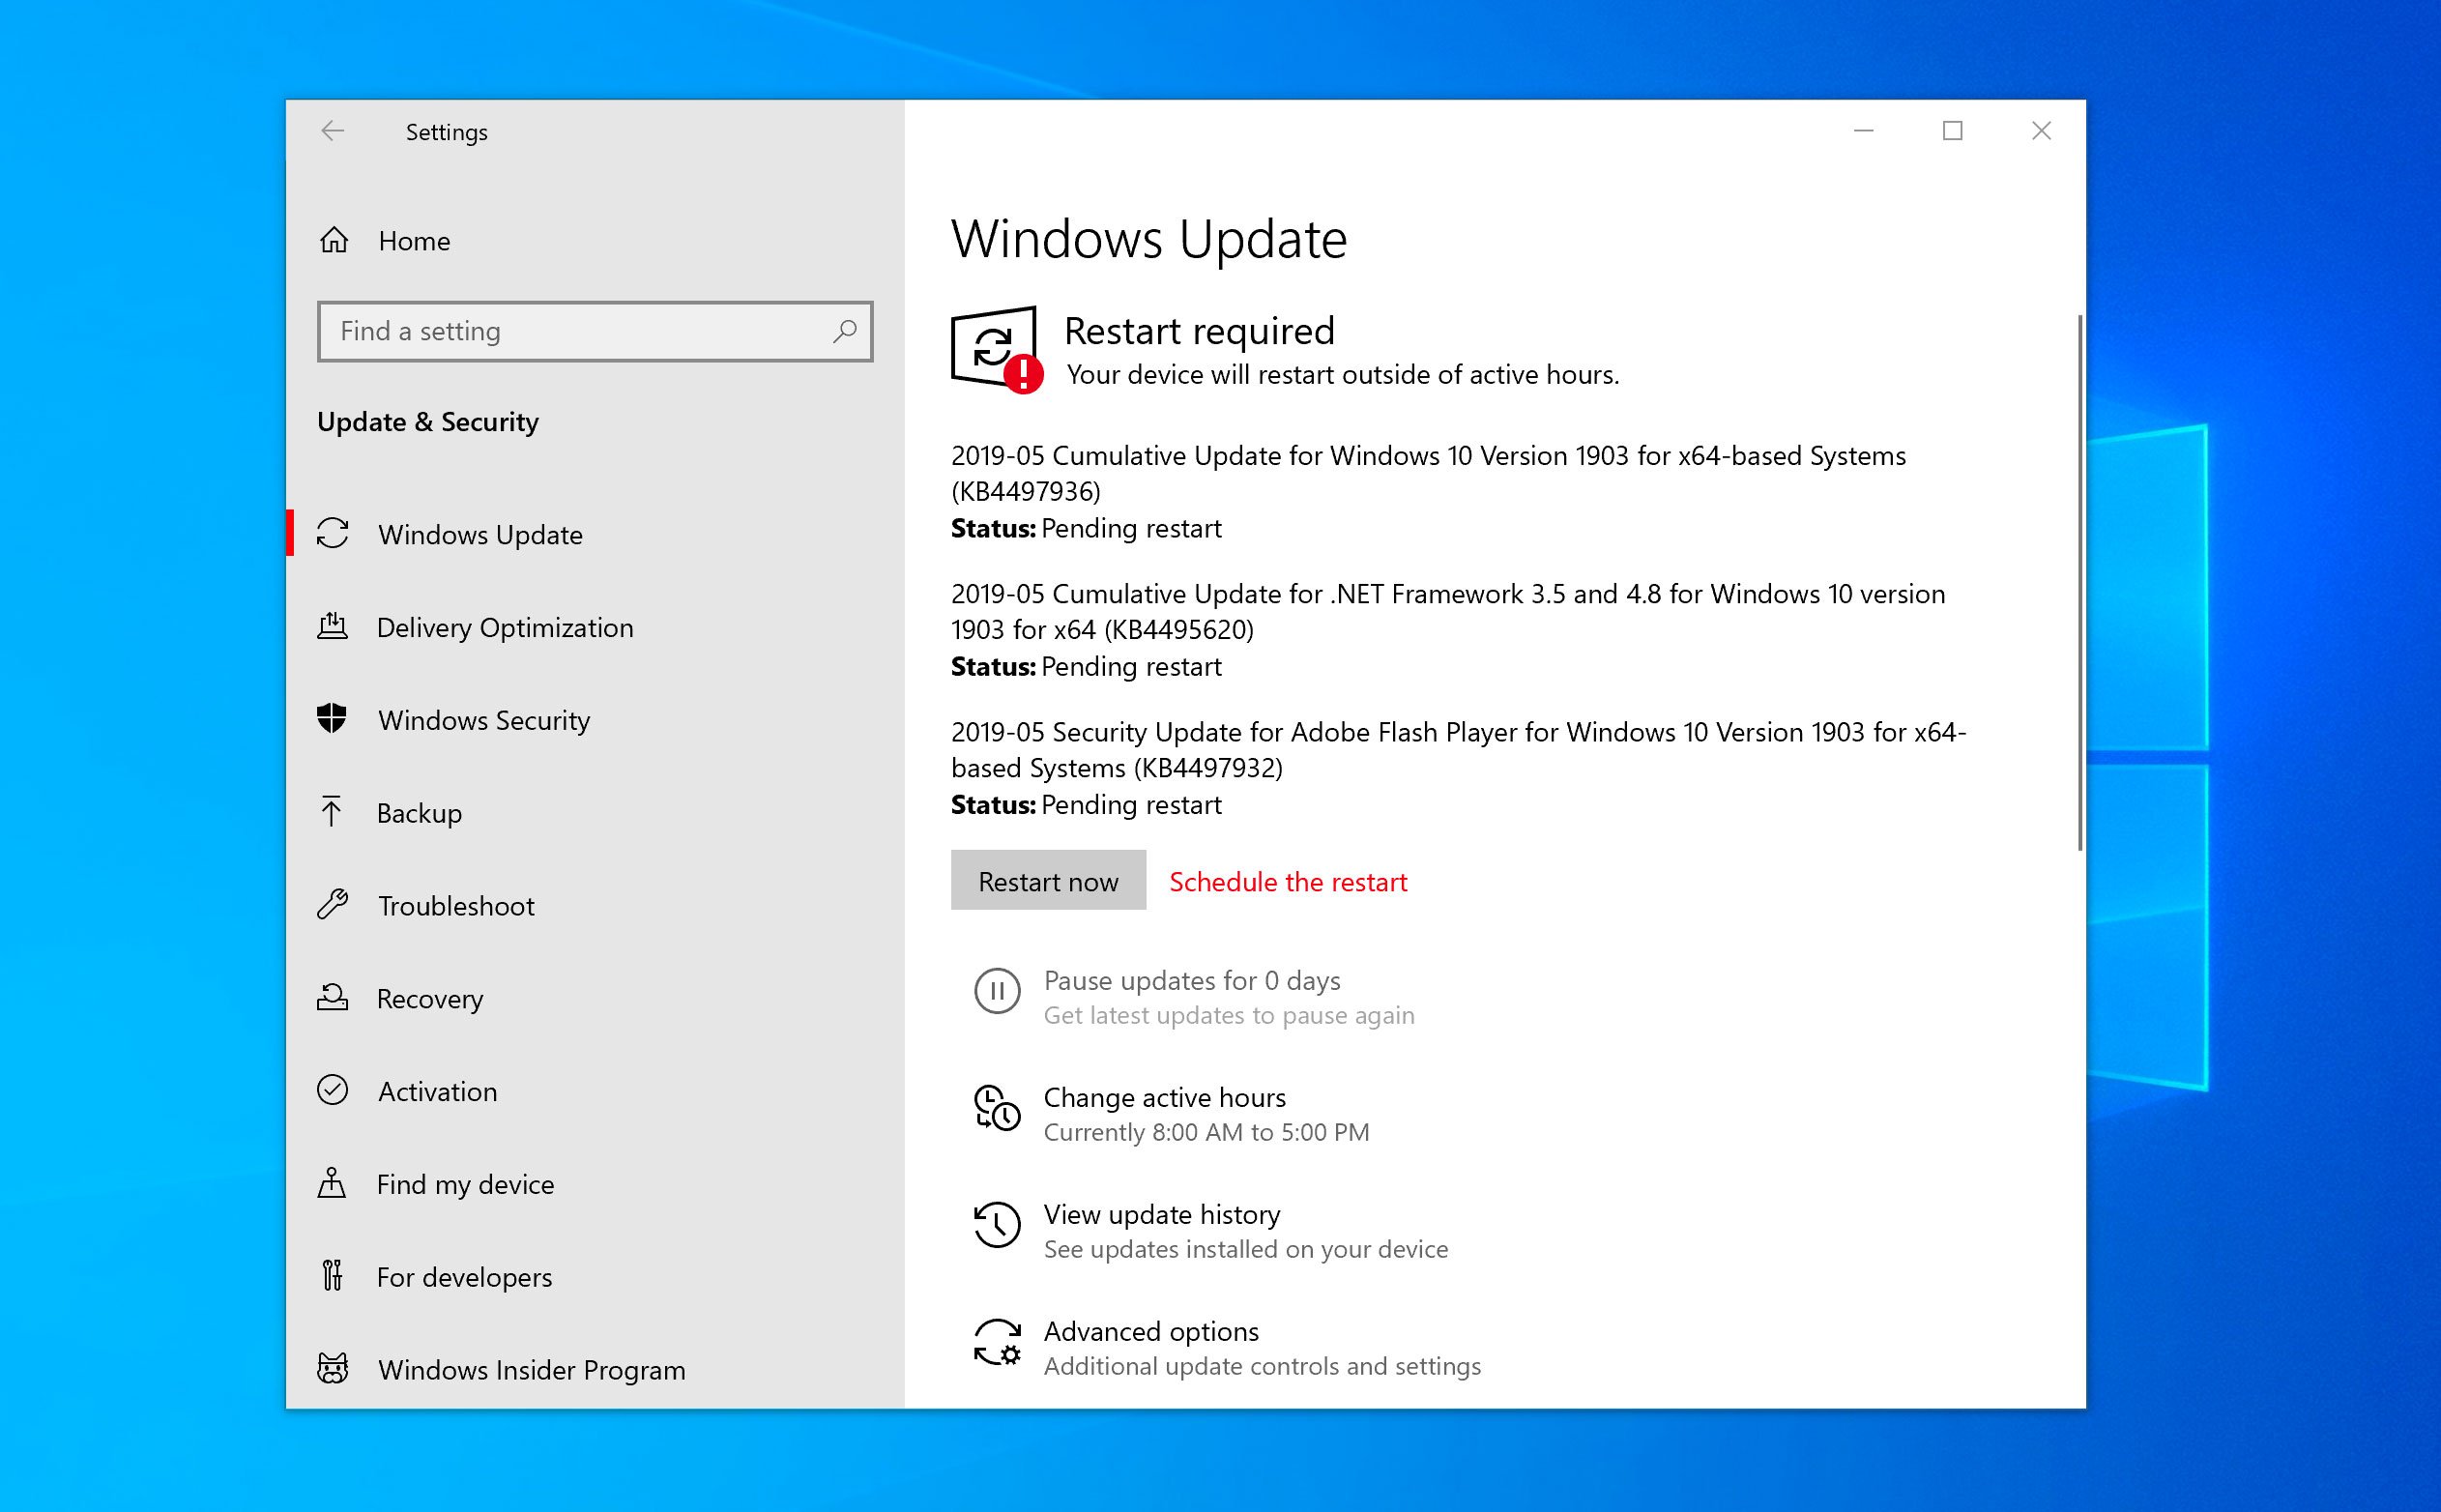Click the Advanced options gear sync icon
2441x1512 pixels.
click(997, 1342)
